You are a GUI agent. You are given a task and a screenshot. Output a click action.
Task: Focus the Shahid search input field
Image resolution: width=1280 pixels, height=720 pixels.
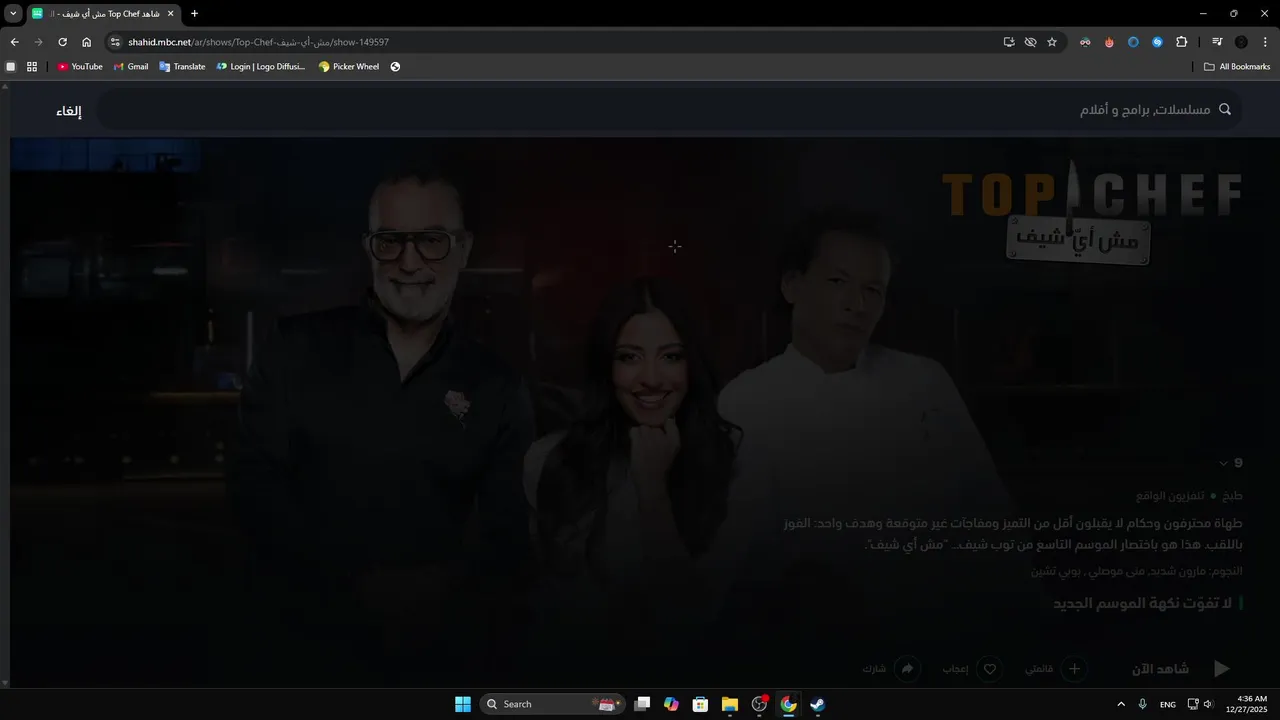(670, 110)
